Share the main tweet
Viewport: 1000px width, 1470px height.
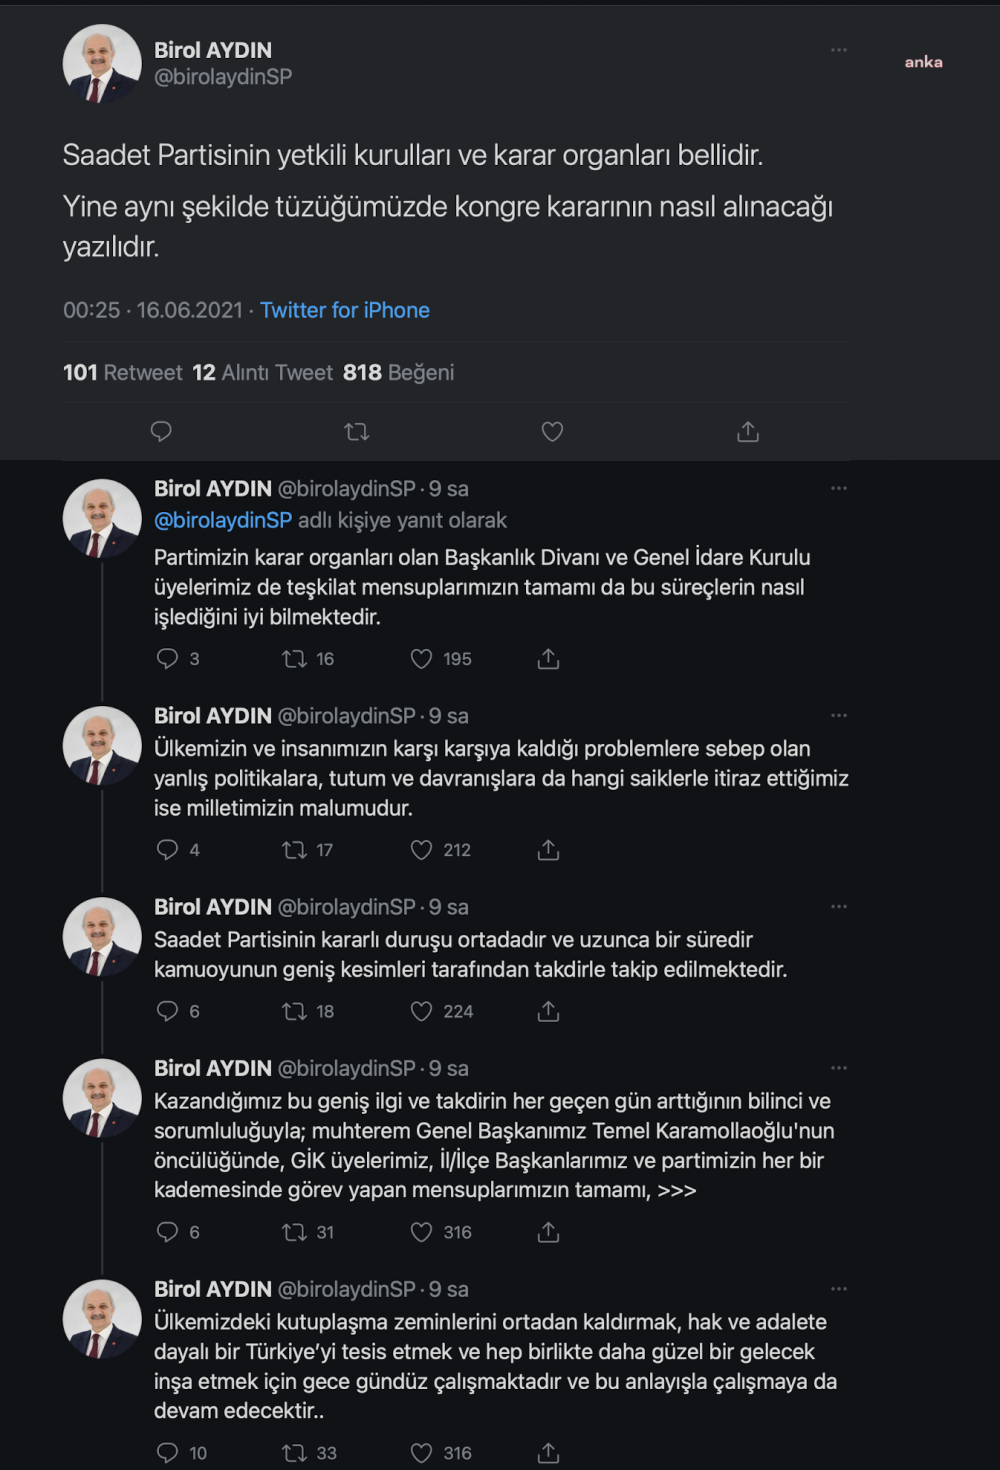click(748, 432)
